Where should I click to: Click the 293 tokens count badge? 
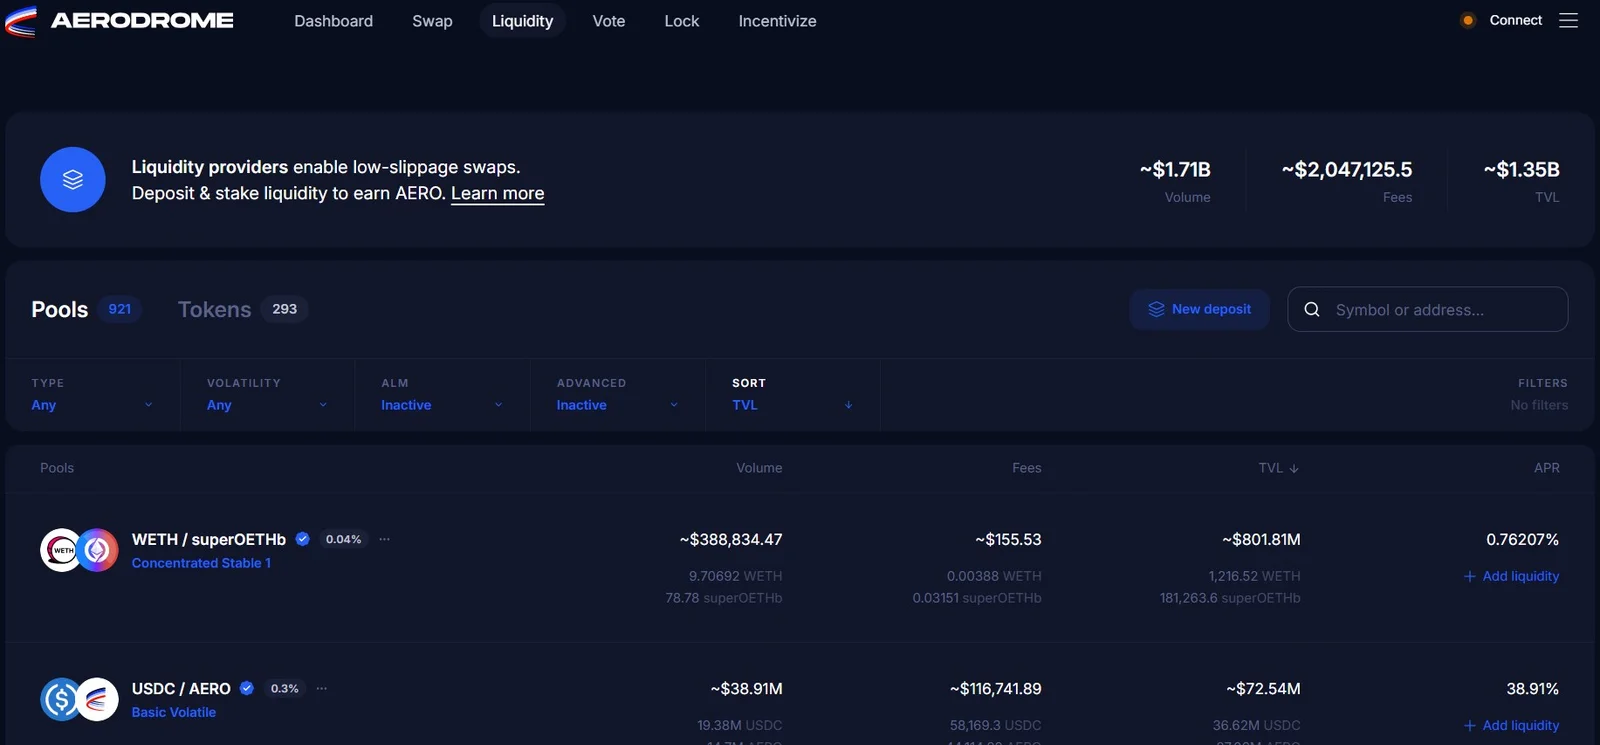click(x=285, y=309)
